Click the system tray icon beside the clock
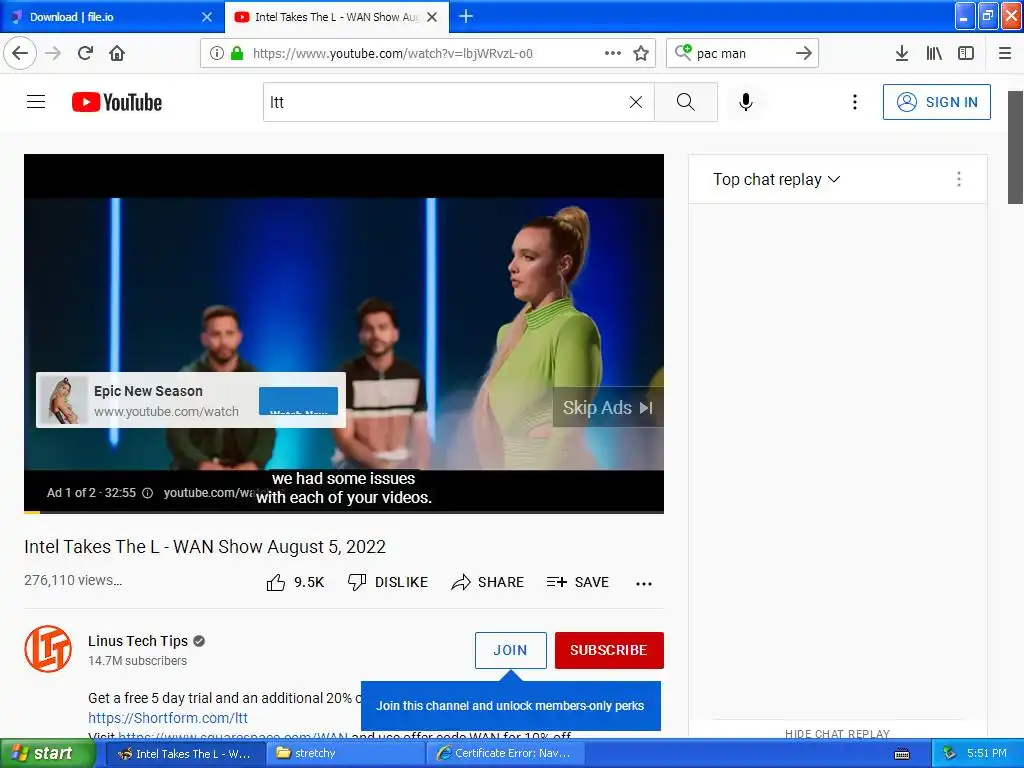This screenshot has width=1024, height=768. coord(949,754)
